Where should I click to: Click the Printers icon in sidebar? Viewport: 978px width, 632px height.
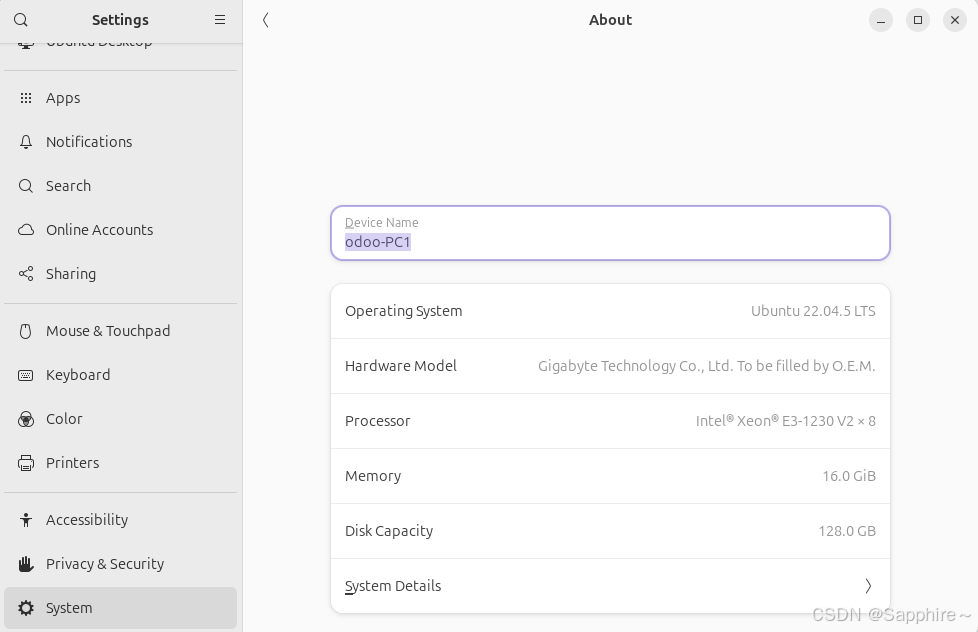[x=26, y=463]
